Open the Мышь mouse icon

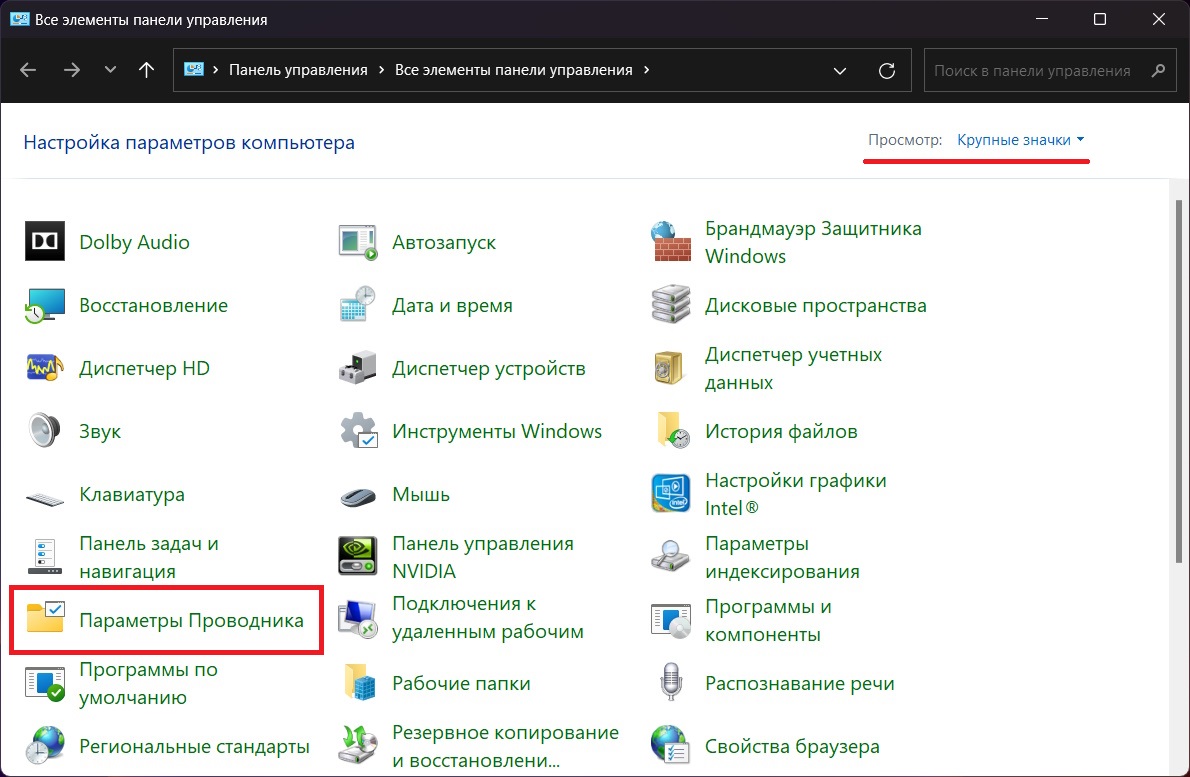click(x=357, y=497)
